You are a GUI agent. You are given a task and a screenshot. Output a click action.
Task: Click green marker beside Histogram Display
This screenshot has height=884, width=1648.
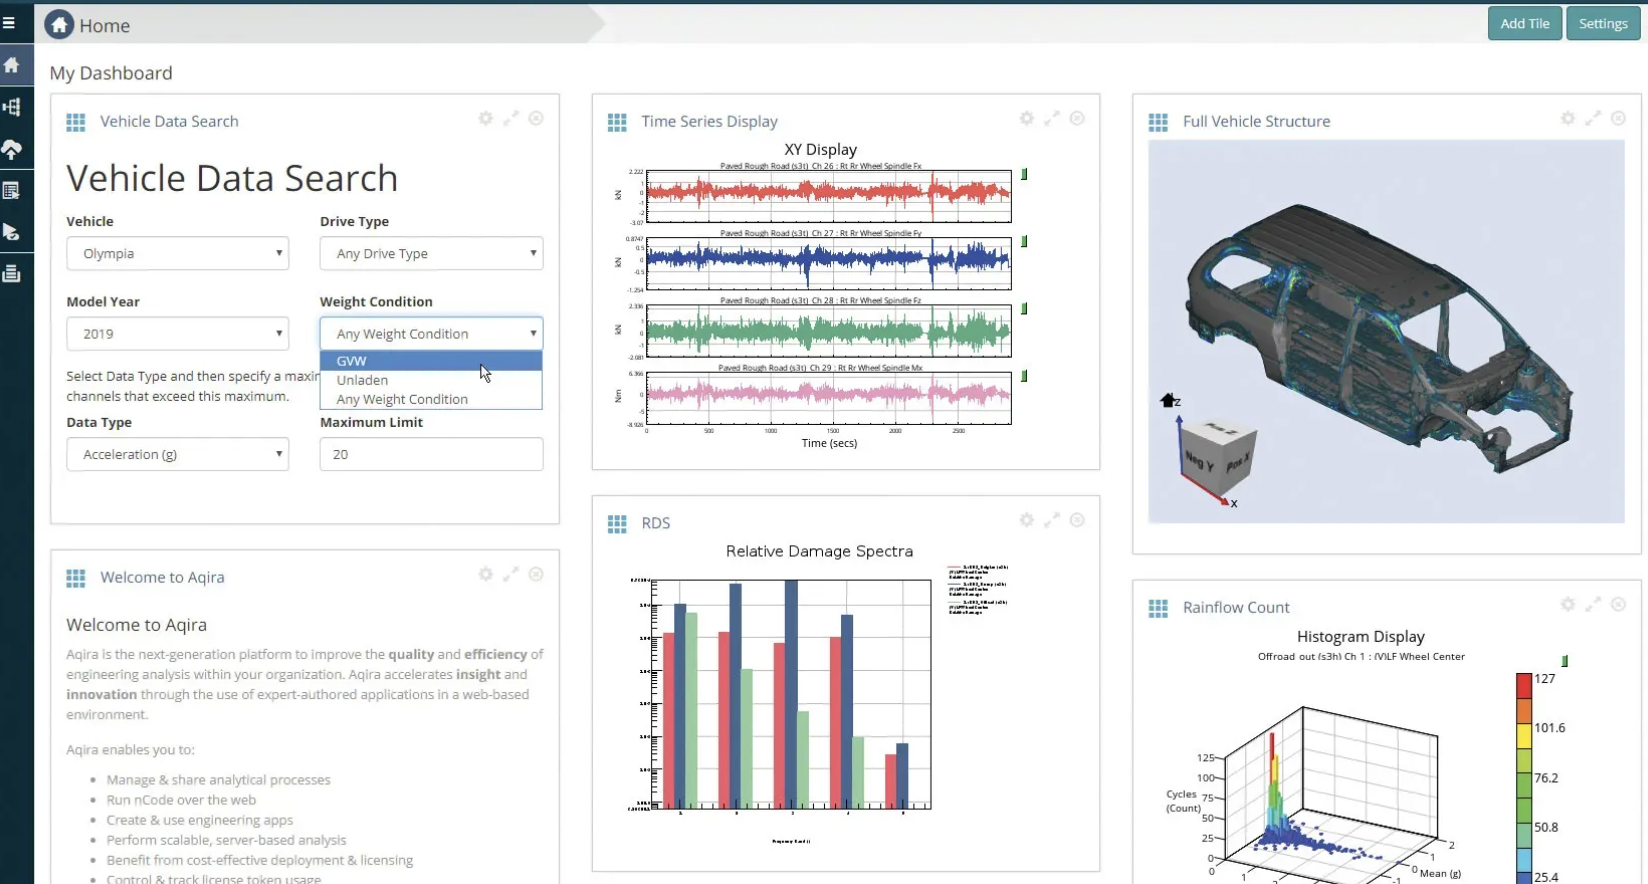[x=1565, y=661]
